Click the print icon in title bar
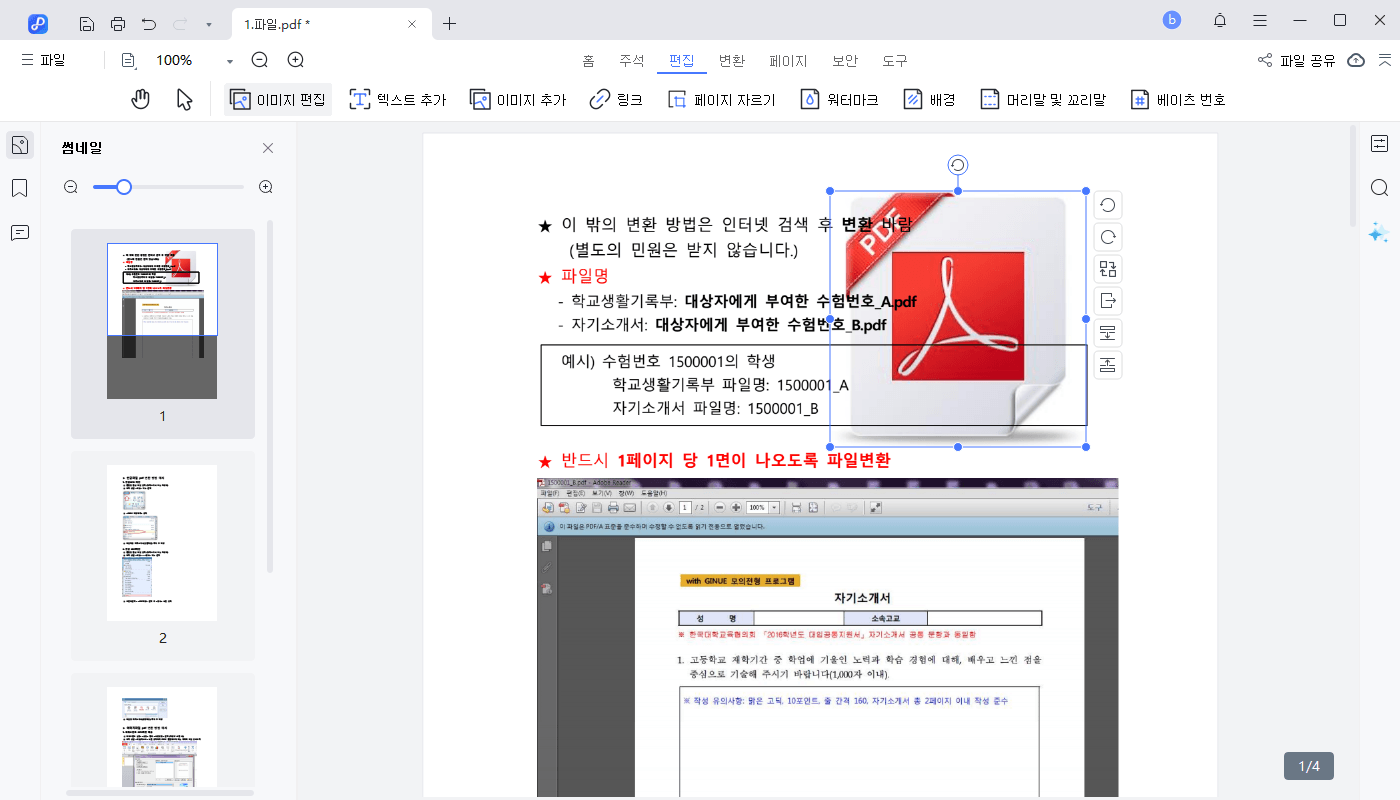 pyautogui.click(x=118, y=23)
